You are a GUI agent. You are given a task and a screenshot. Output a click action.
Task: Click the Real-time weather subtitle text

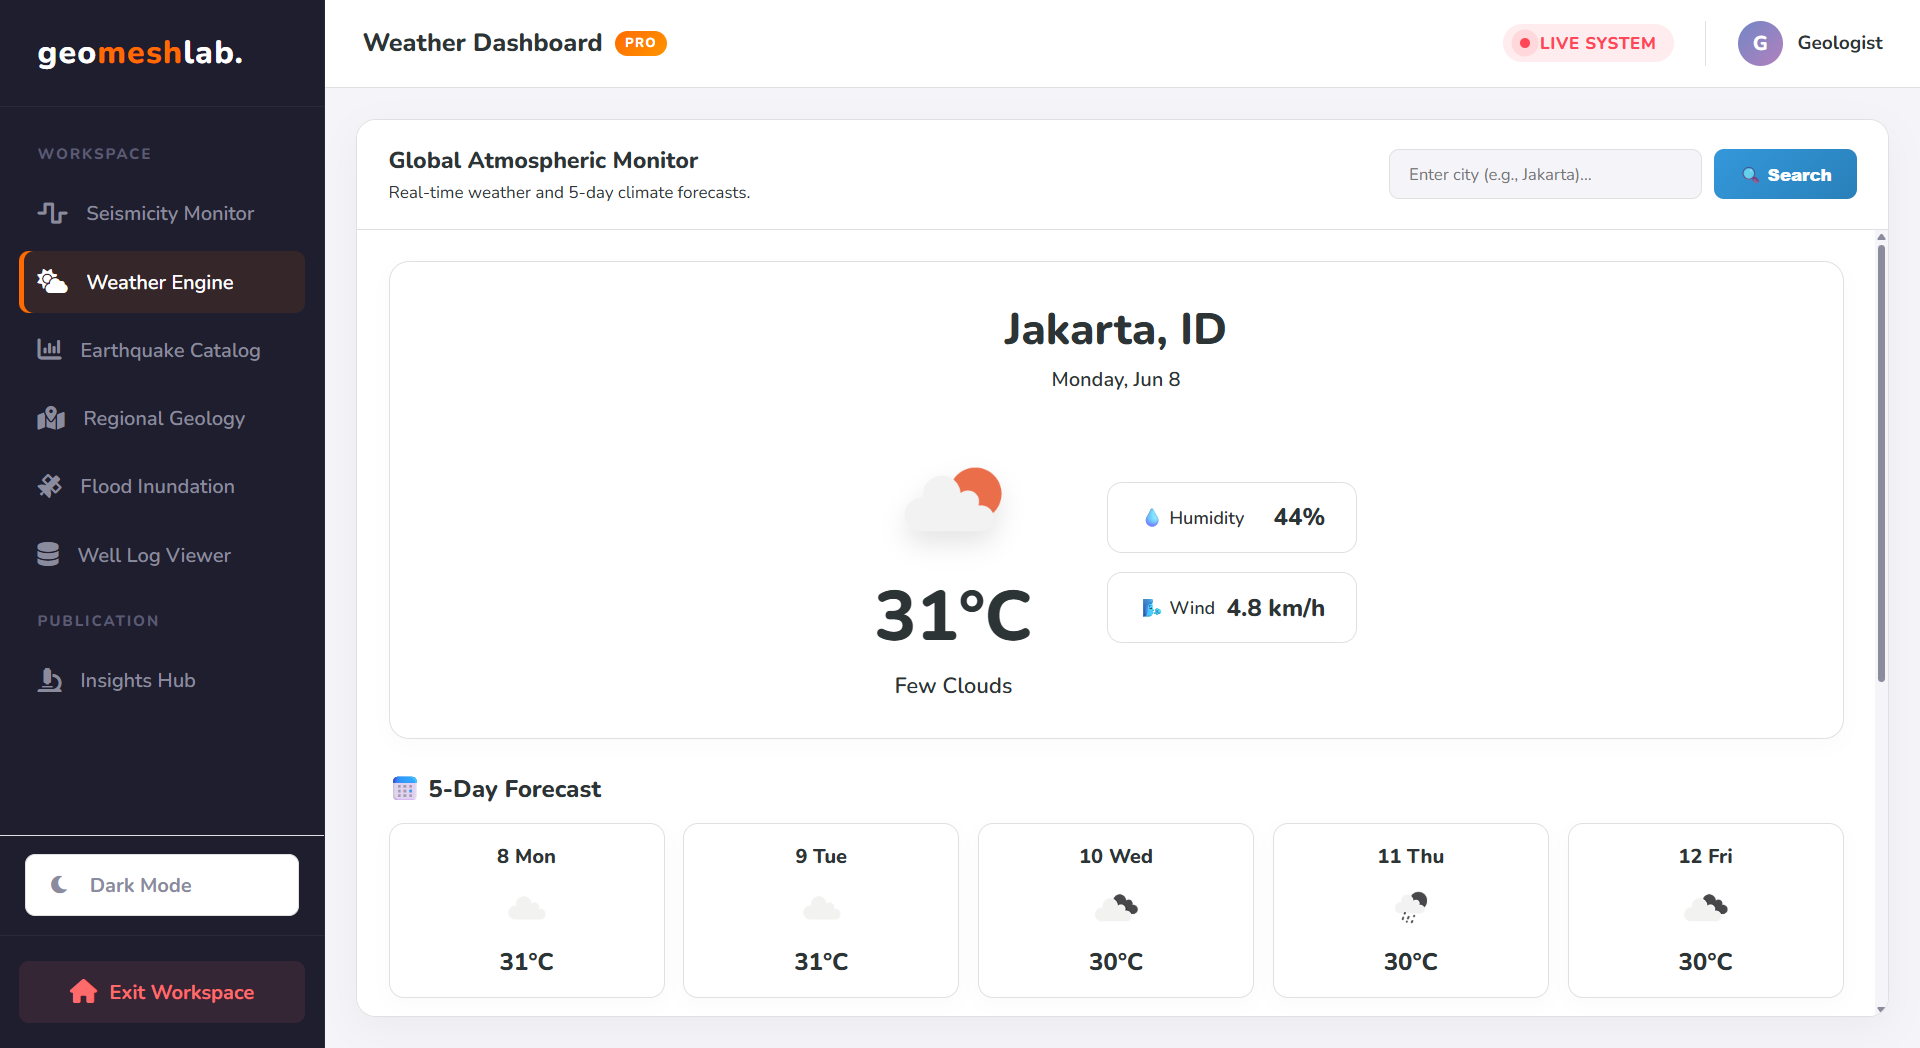coord(569,192)
